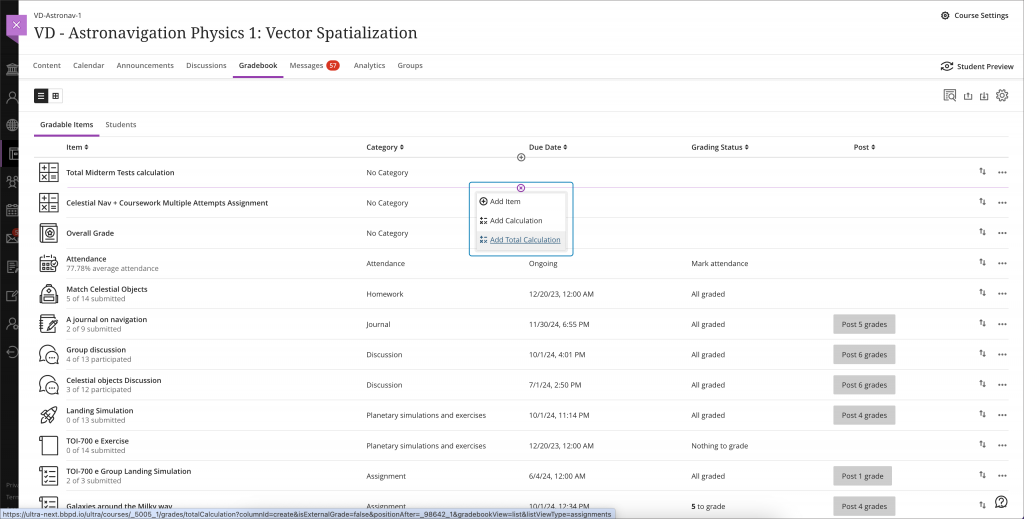
Task: Close the purple X course panel button
Action: pyautogui.click(x=16, y=25)
